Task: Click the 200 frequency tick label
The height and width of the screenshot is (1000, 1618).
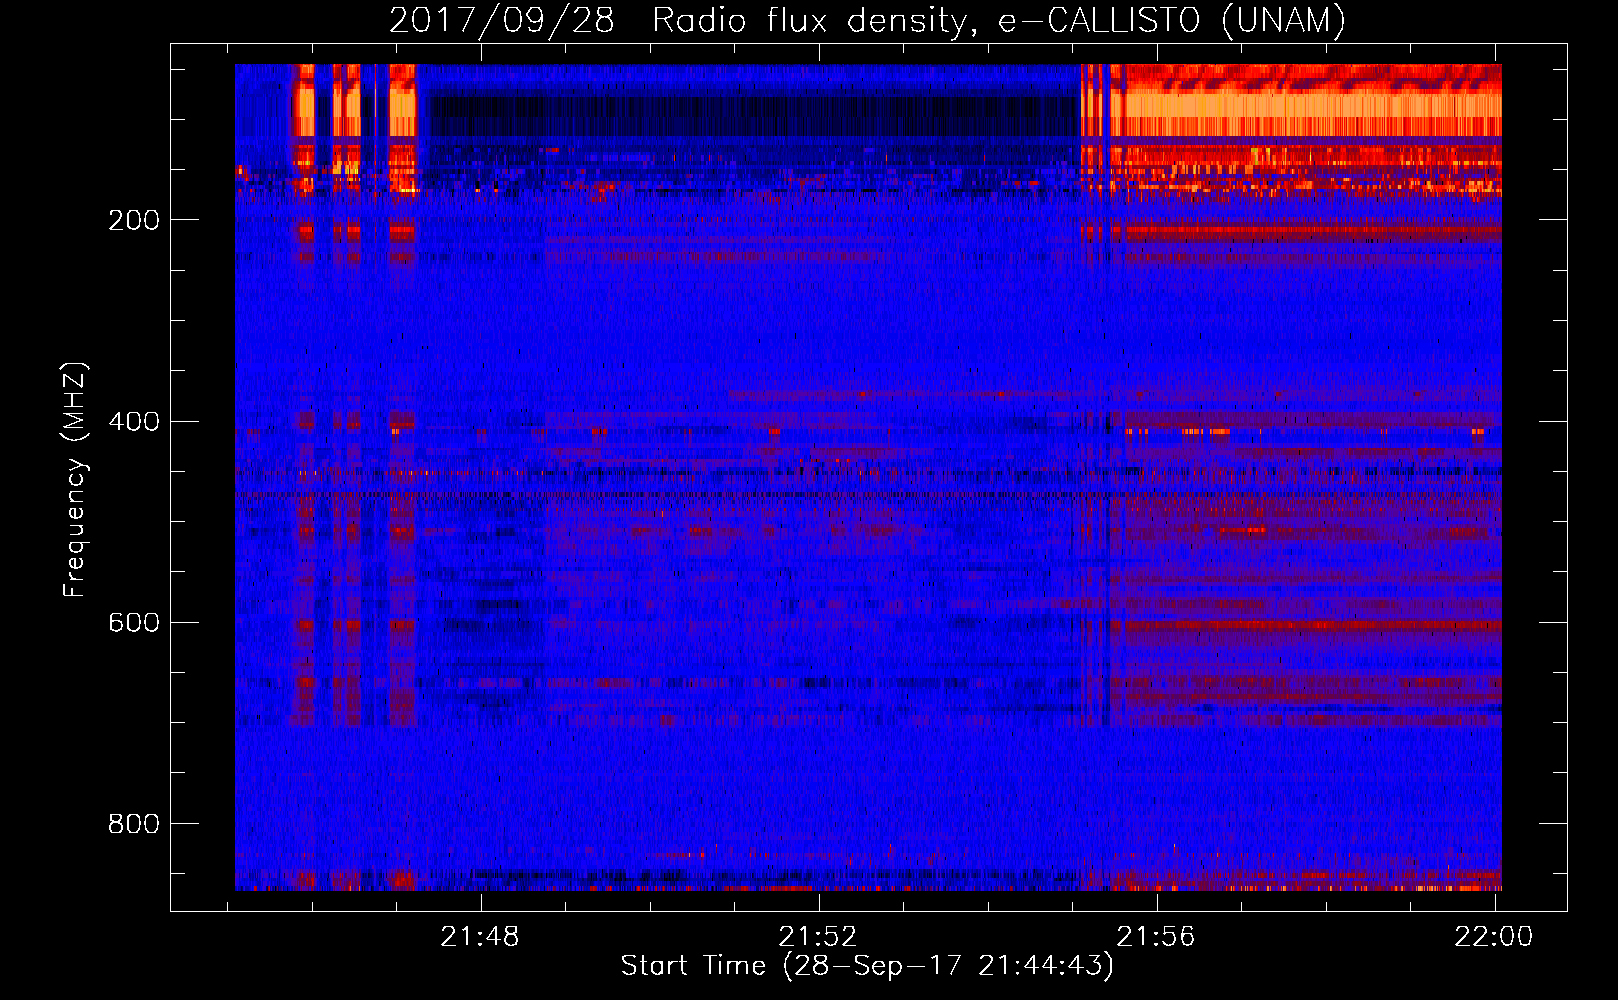Action: [134, 220]
